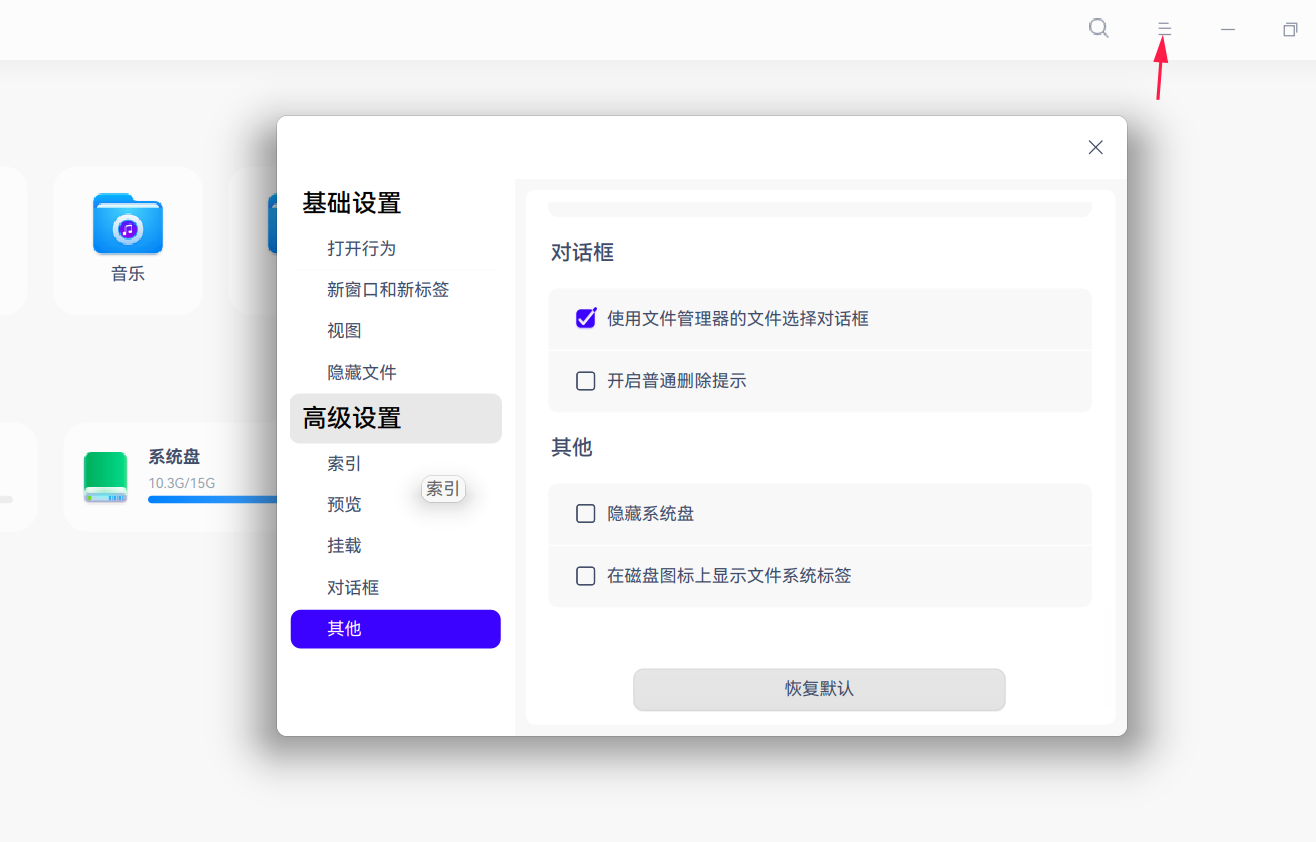
Task: Tick the 隐藏系统盘 checkbox
Action: 586,514
